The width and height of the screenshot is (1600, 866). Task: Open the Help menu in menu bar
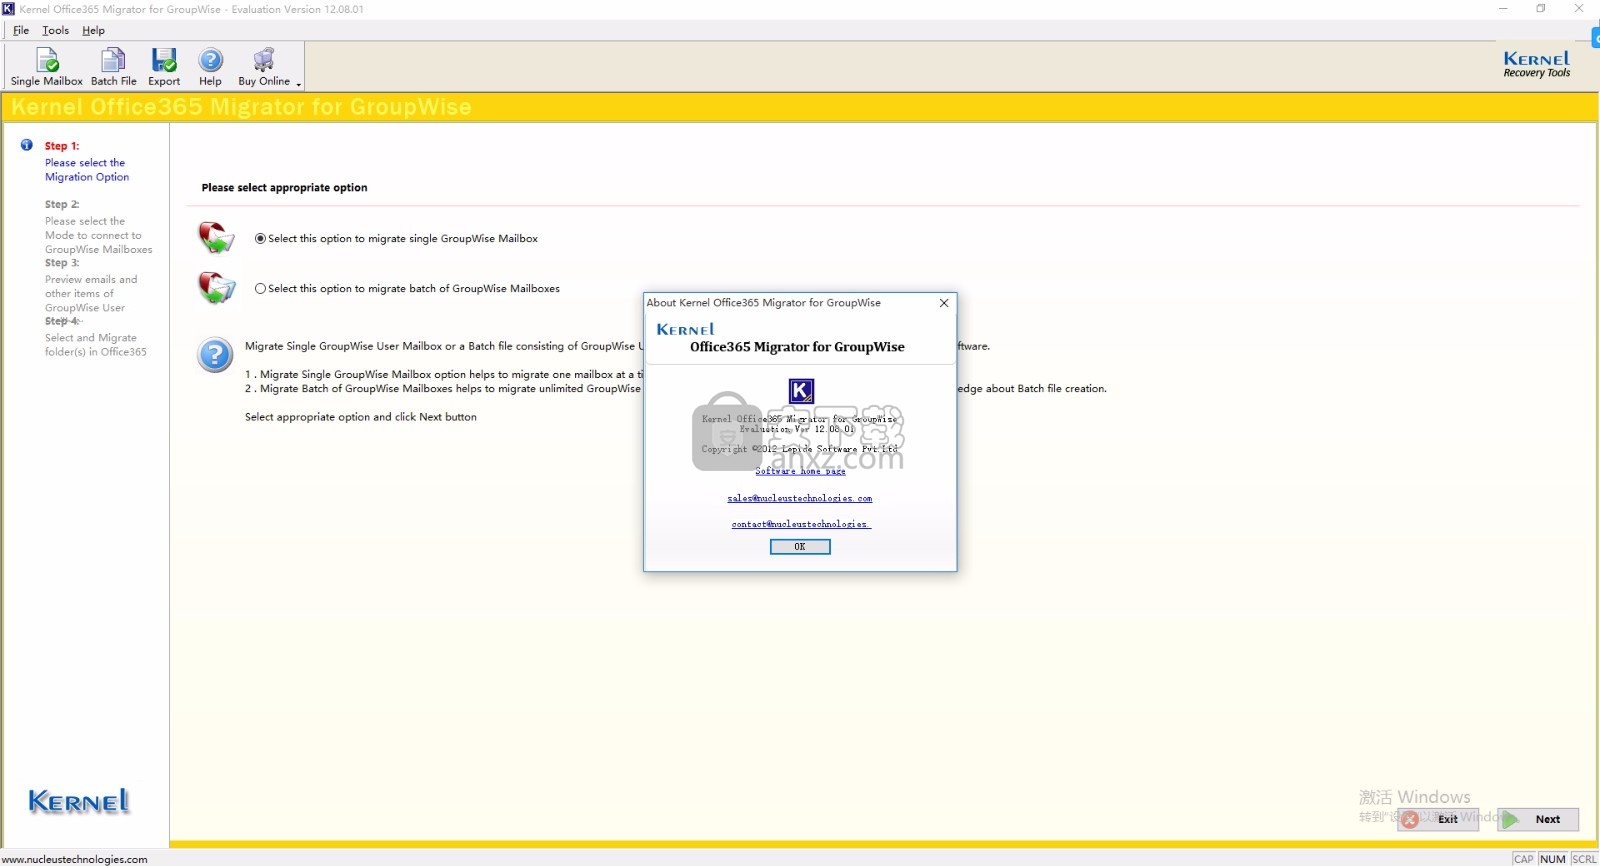93,30
